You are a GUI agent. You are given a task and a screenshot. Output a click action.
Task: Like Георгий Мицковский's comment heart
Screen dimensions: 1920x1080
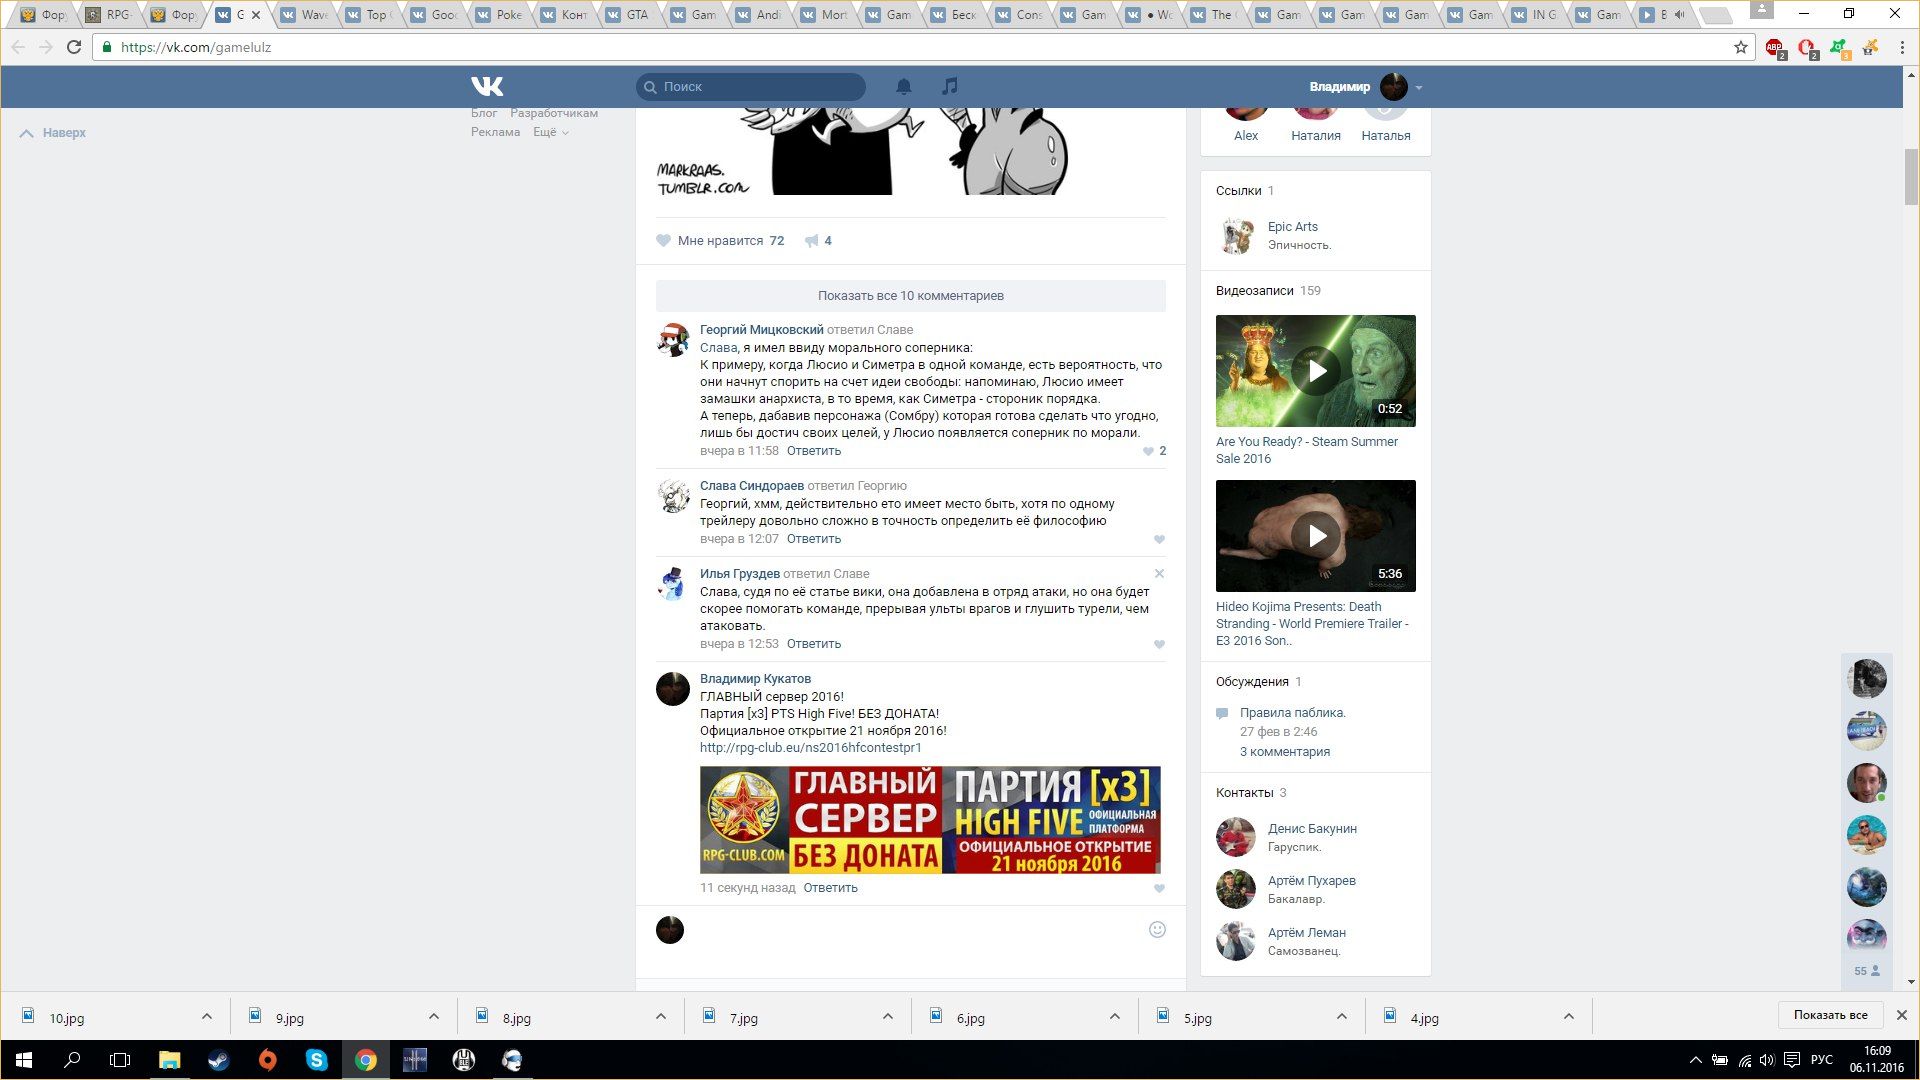tap(1148, 452)
